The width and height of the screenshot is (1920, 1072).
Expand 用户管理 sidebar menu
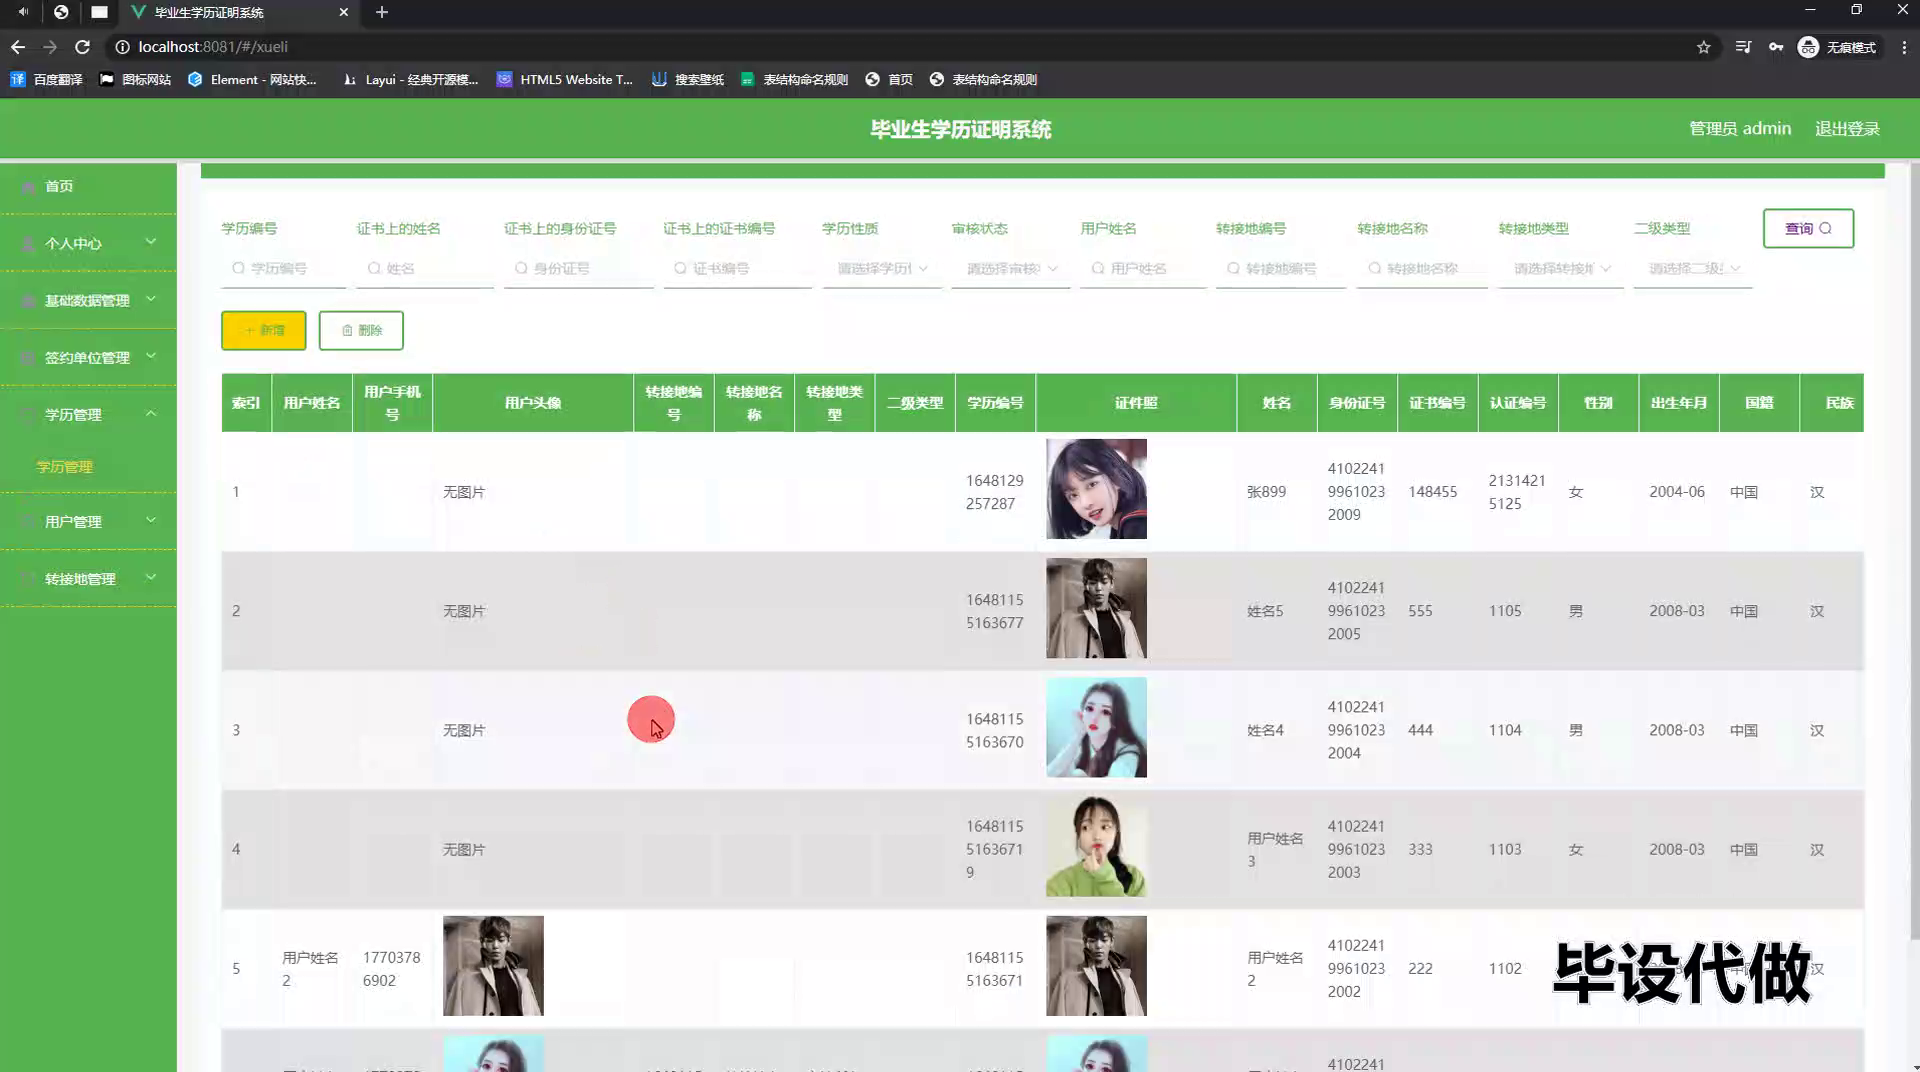(x=88, y=521)
